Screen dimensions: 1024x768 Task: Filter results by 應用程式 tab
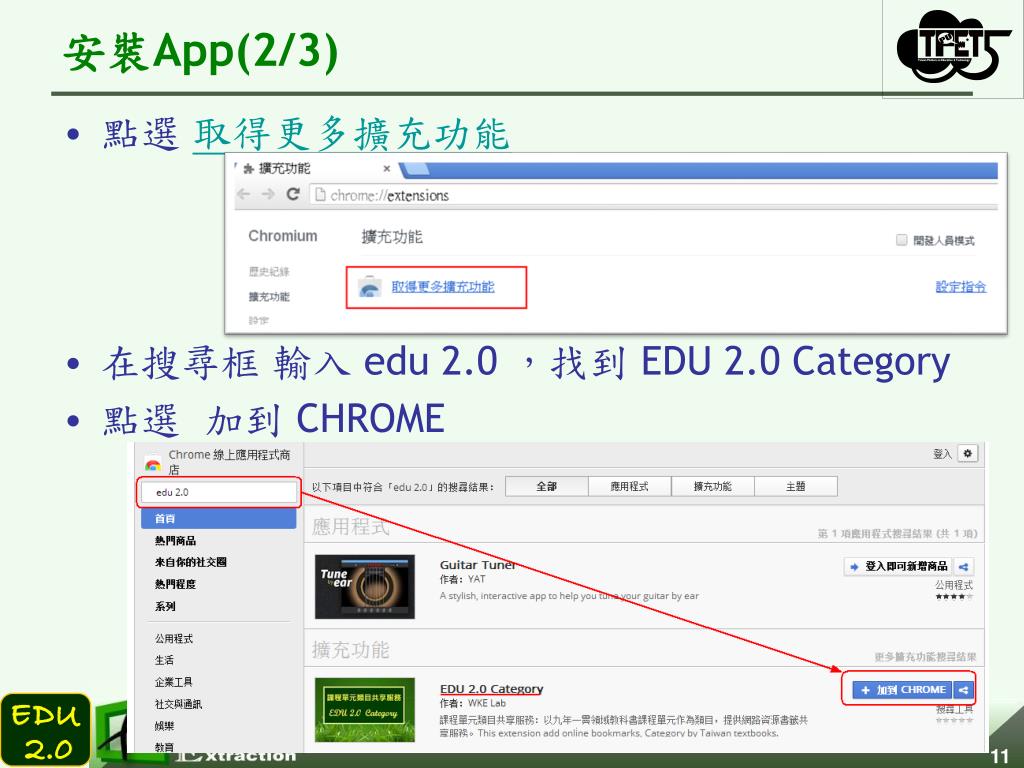(x=630, y=487)
